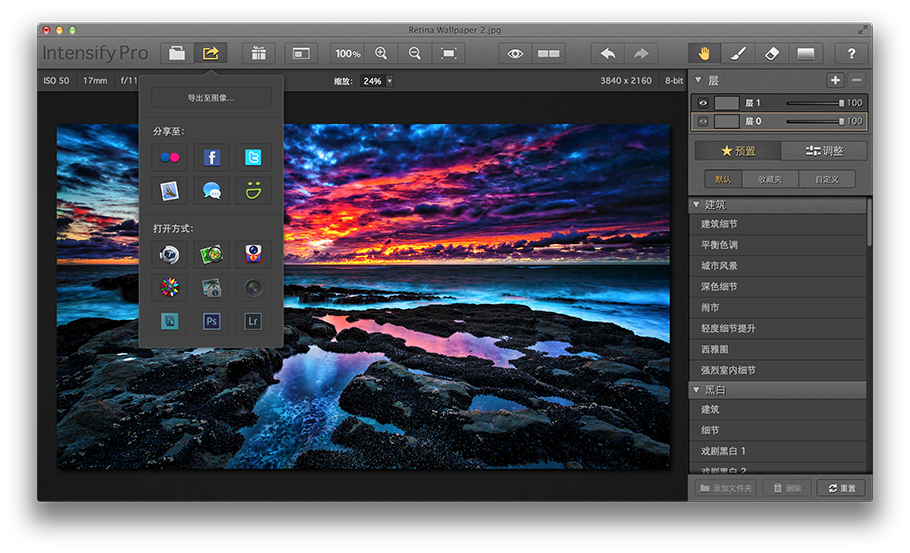Screen dimensions: 910x553
Task: Open the 缩放 24% zoom dropdown
Action: coord(377,81)
